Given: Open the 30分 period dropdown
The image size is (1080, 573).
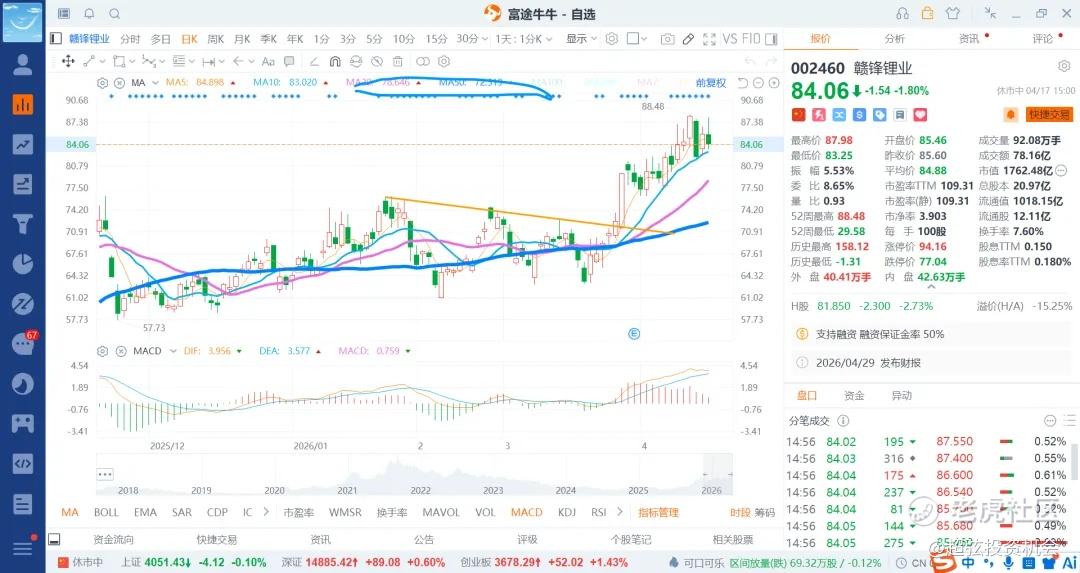Looking at the screenshot, I should tap(471, 39).
